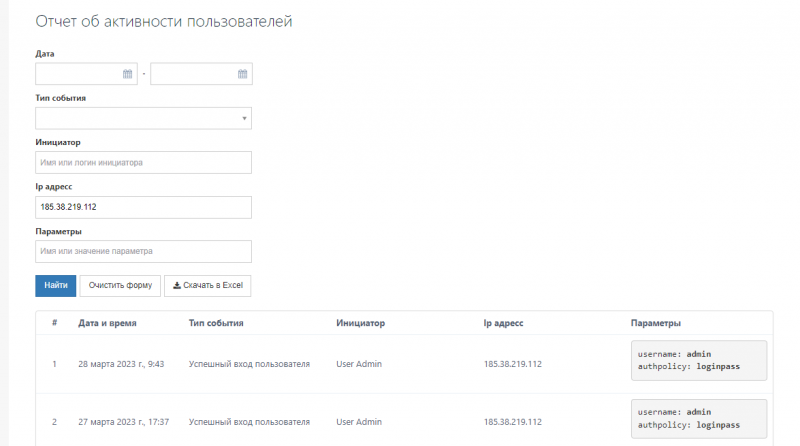Screen dimensions: 800x446
Task: Open the end date calendar icon
Action: click(242, 74)
